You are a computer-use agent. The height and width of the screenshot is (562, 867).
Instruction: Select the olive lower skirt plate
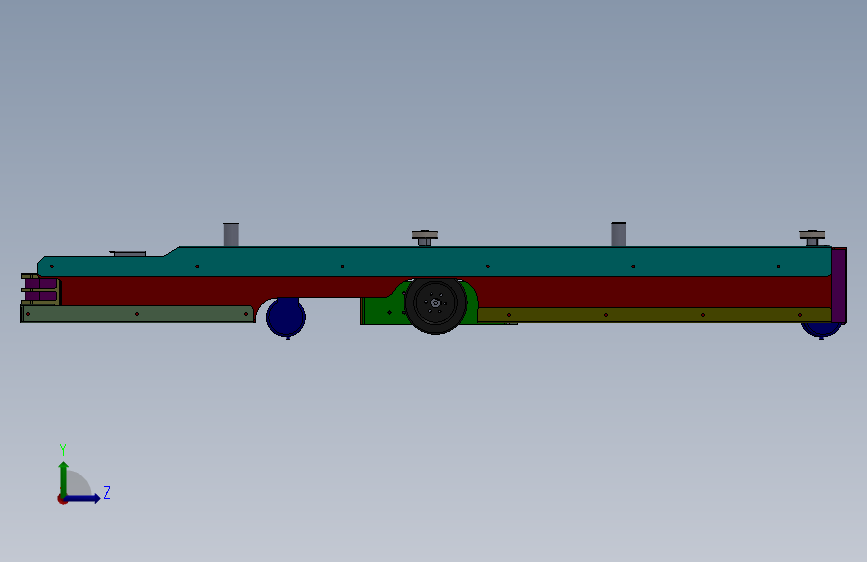pyautogui.click(x=654, y=315)
